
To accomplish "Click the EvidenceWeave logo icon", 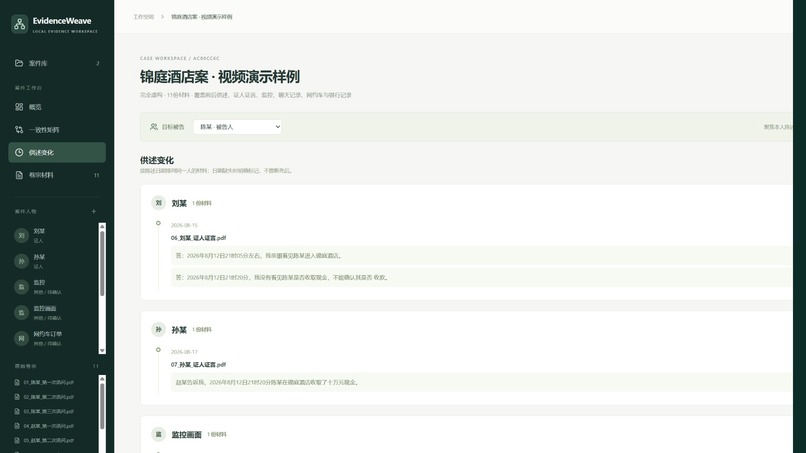I will (20, 24).
